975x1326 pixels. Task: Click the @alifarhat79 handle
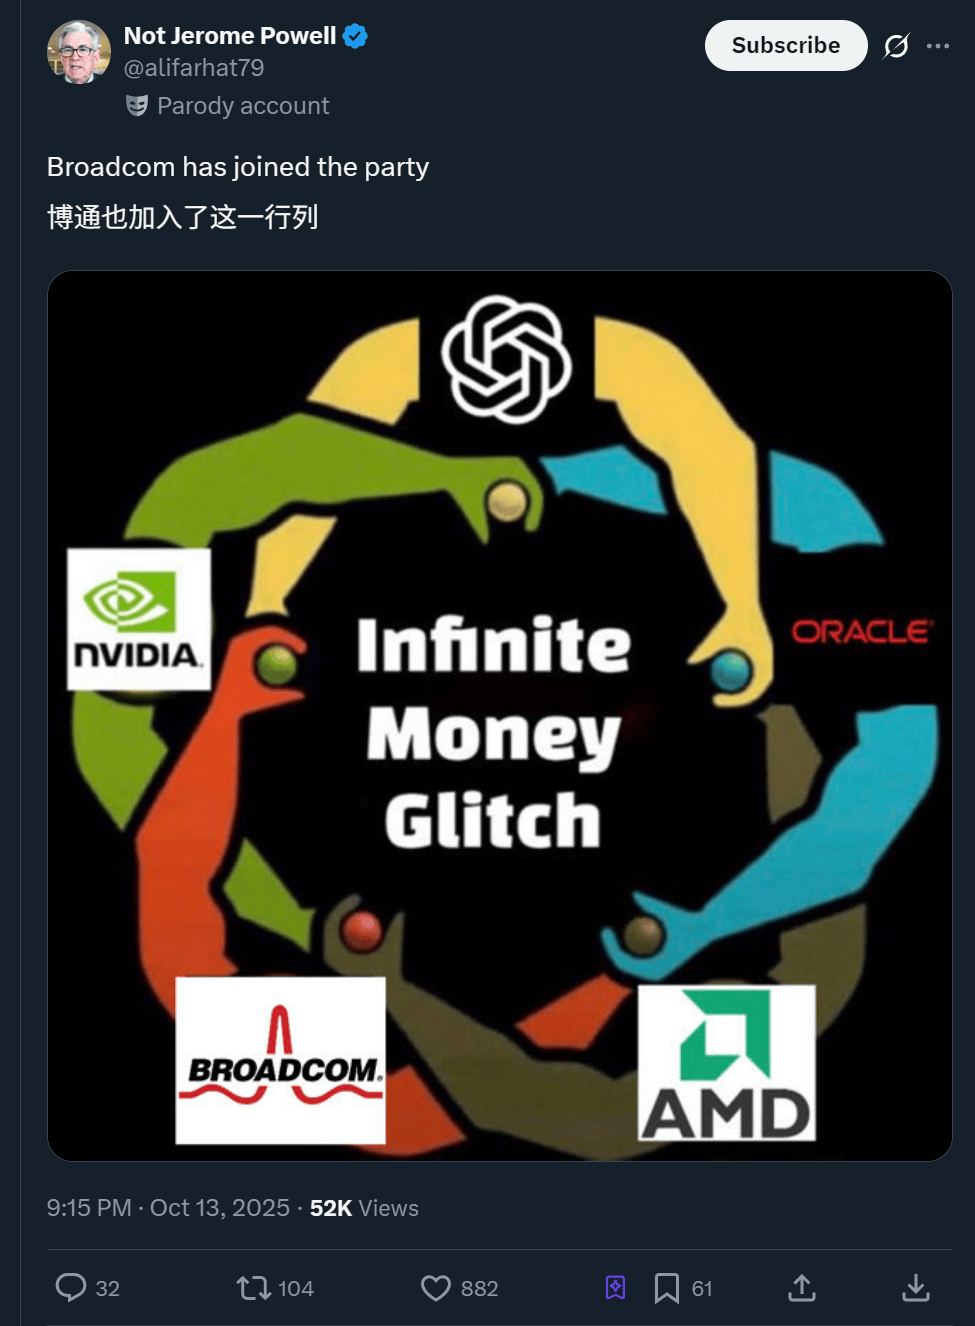point(194,68)
